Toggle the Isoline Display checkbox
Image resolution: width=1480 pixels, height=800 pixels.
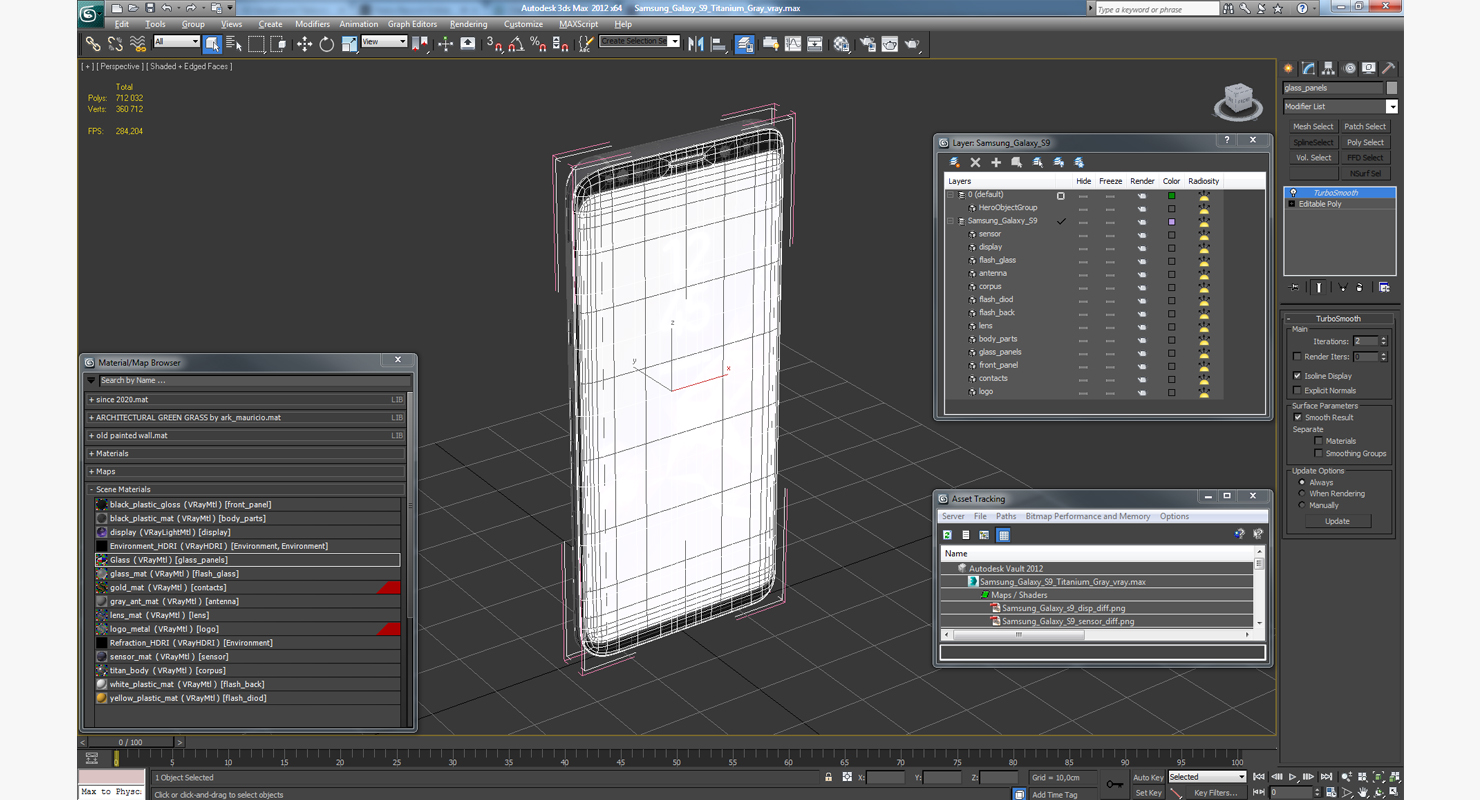pos(1297,376)
